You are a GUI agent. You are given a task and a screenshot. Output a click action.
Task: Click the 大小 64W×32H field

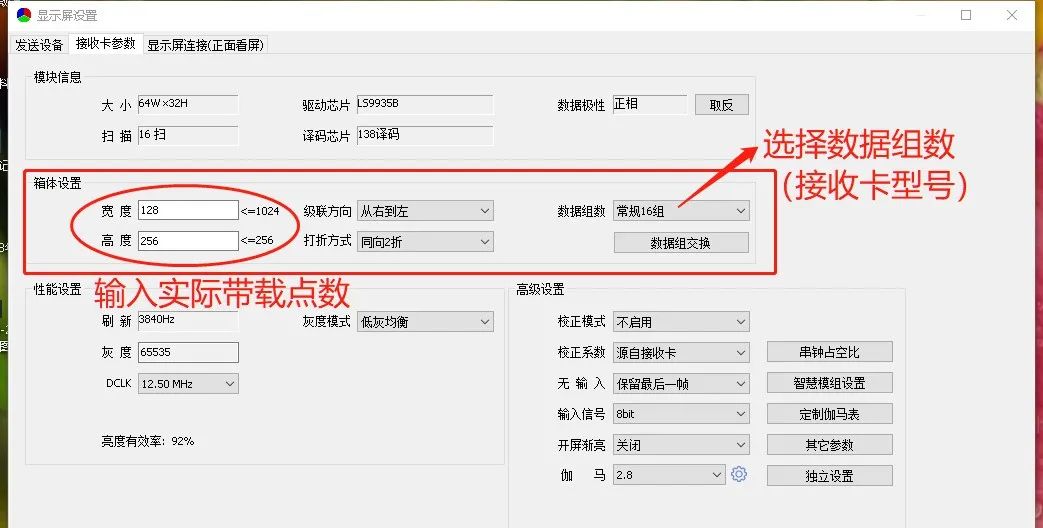click(x=188, y=104)
